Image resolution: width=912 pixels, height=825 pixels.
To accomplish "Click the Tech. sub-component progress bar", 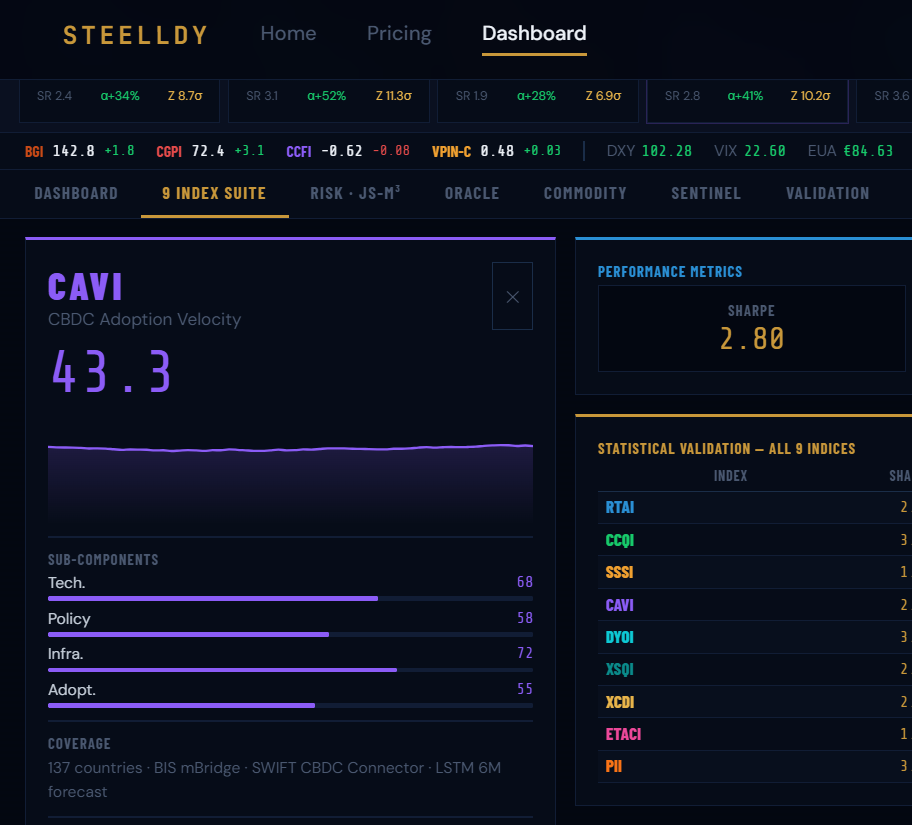I will click(x=290, y=598).
